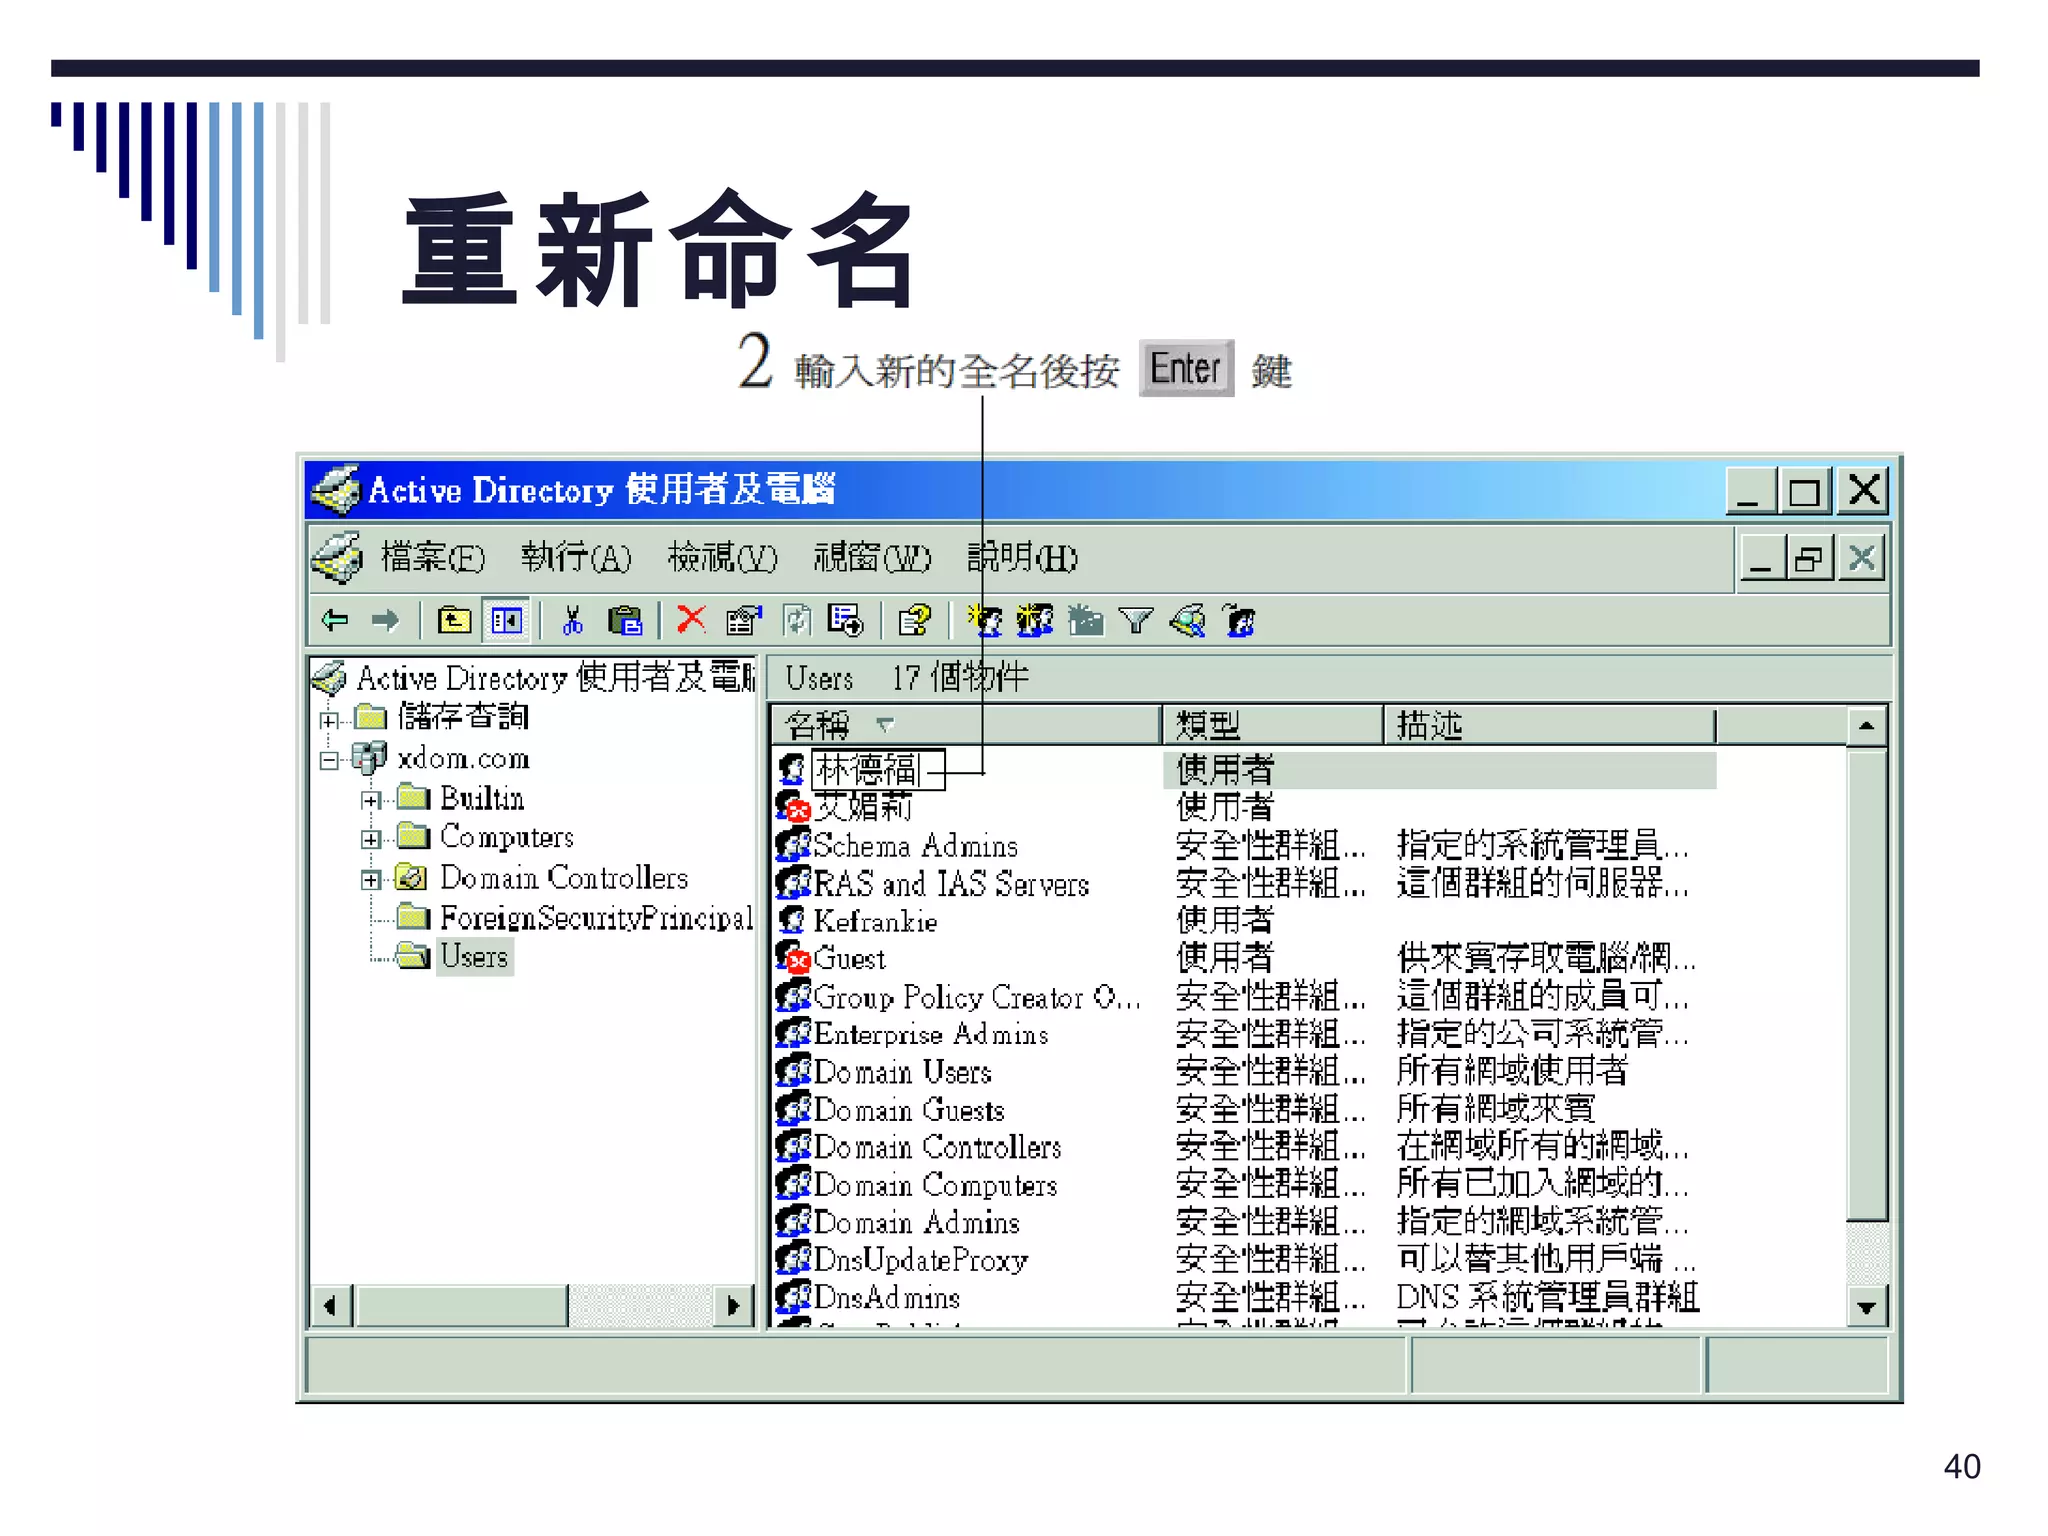The height and width of the screenshot is (1536, 2048).
Task: Click the Find objects magnifier icon
Action: point(1188,621)
